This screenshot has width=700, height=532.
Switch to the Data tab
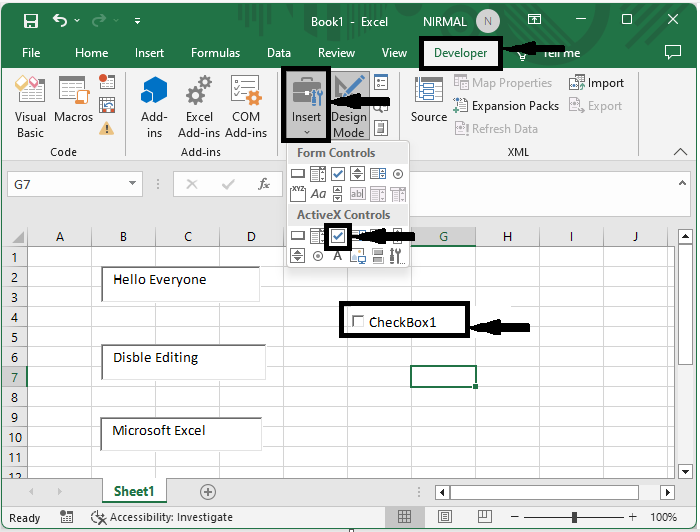tap(279, 53)
